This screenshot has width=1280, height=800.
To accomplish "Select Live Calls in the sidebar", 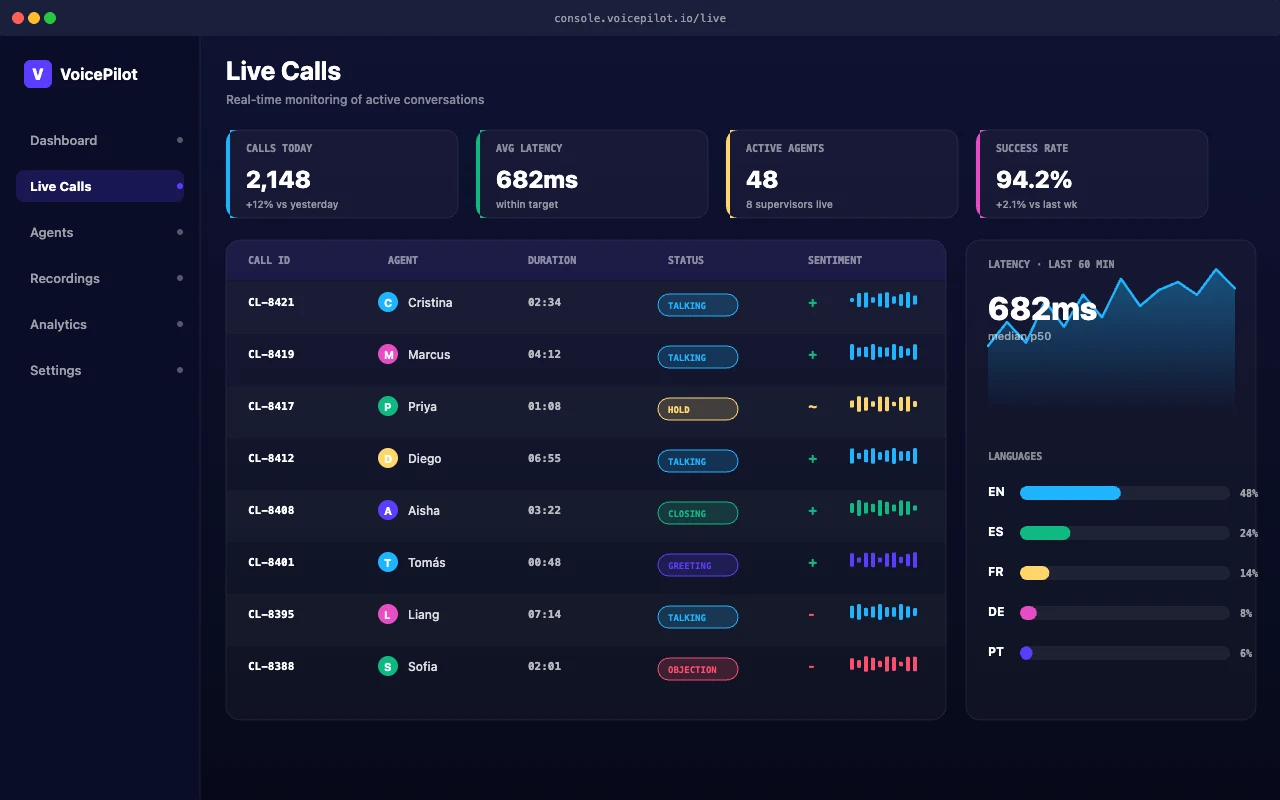I will tap(100, 186).
